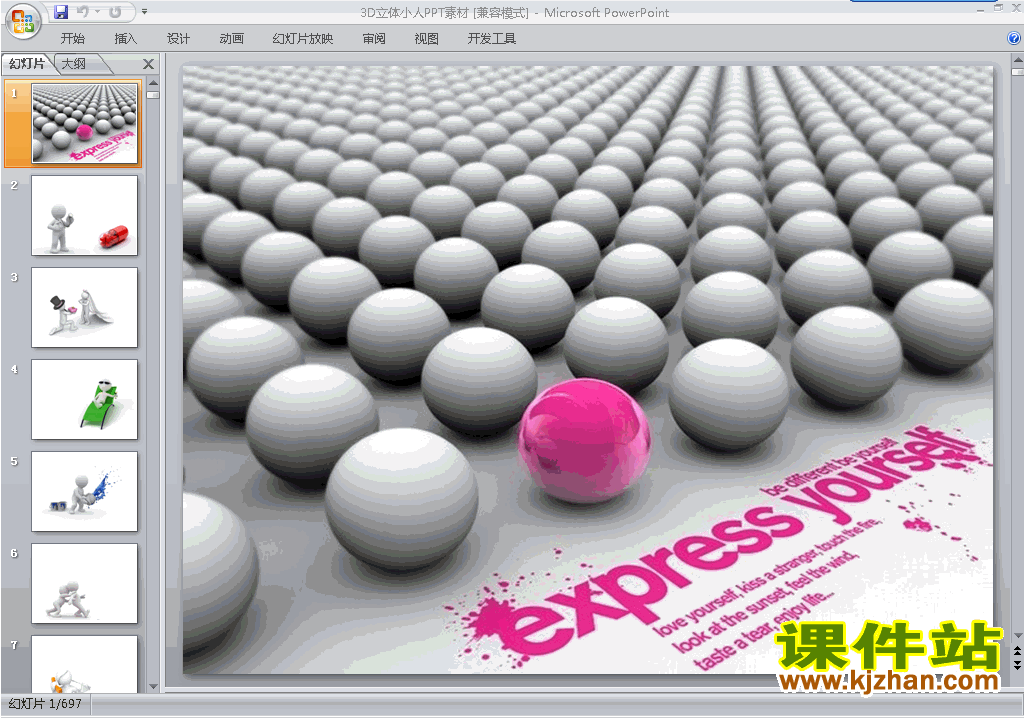
Task: Select slide 6 thumbnail with pushing figures
Action: coord(85,583)
